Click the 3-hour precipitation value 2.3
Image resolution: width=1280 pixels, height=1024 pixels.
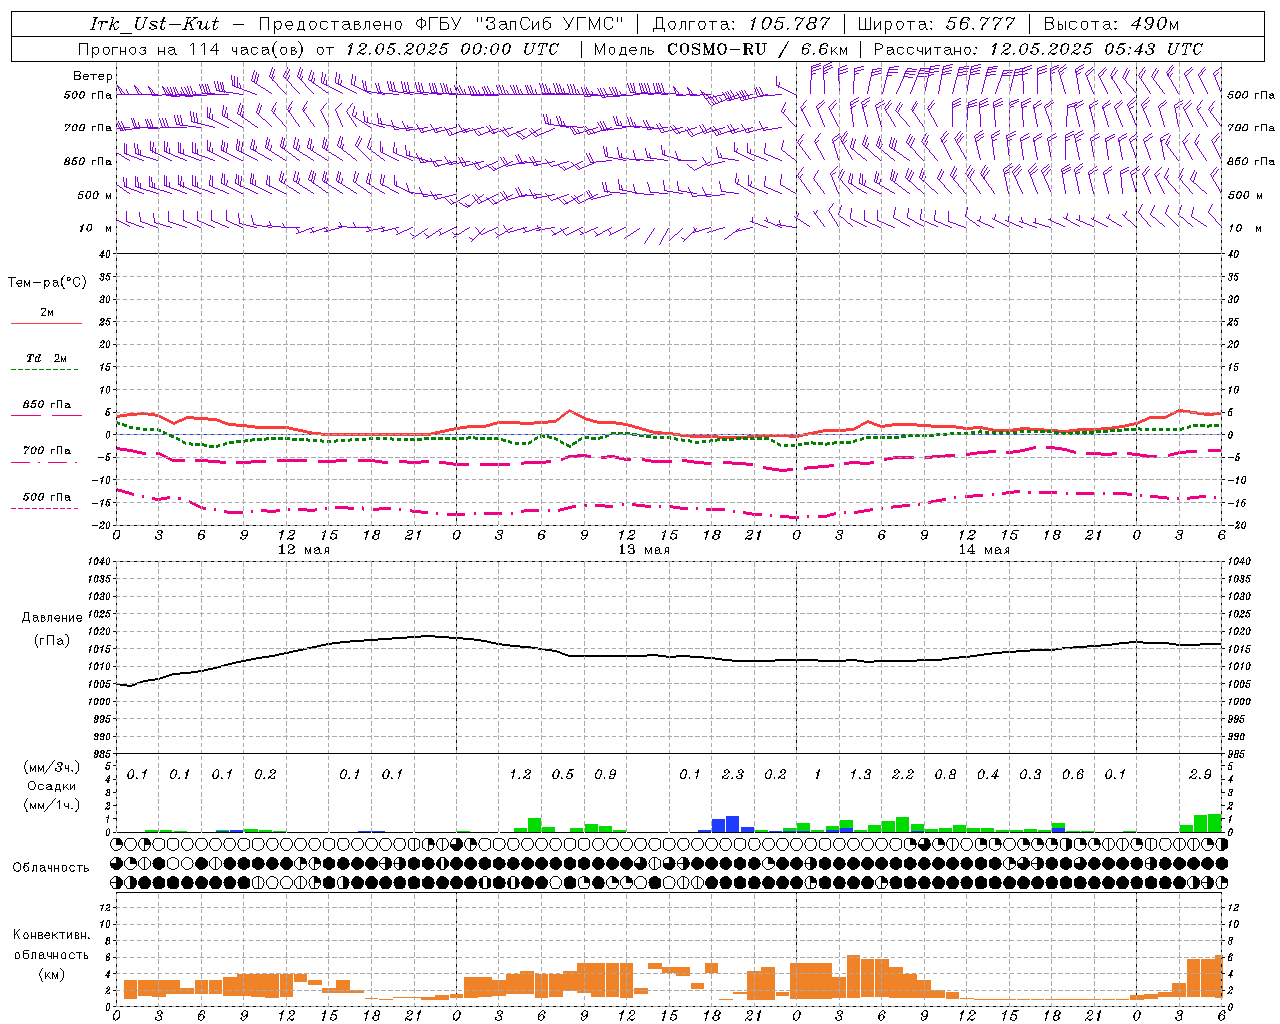pos(733,775)
